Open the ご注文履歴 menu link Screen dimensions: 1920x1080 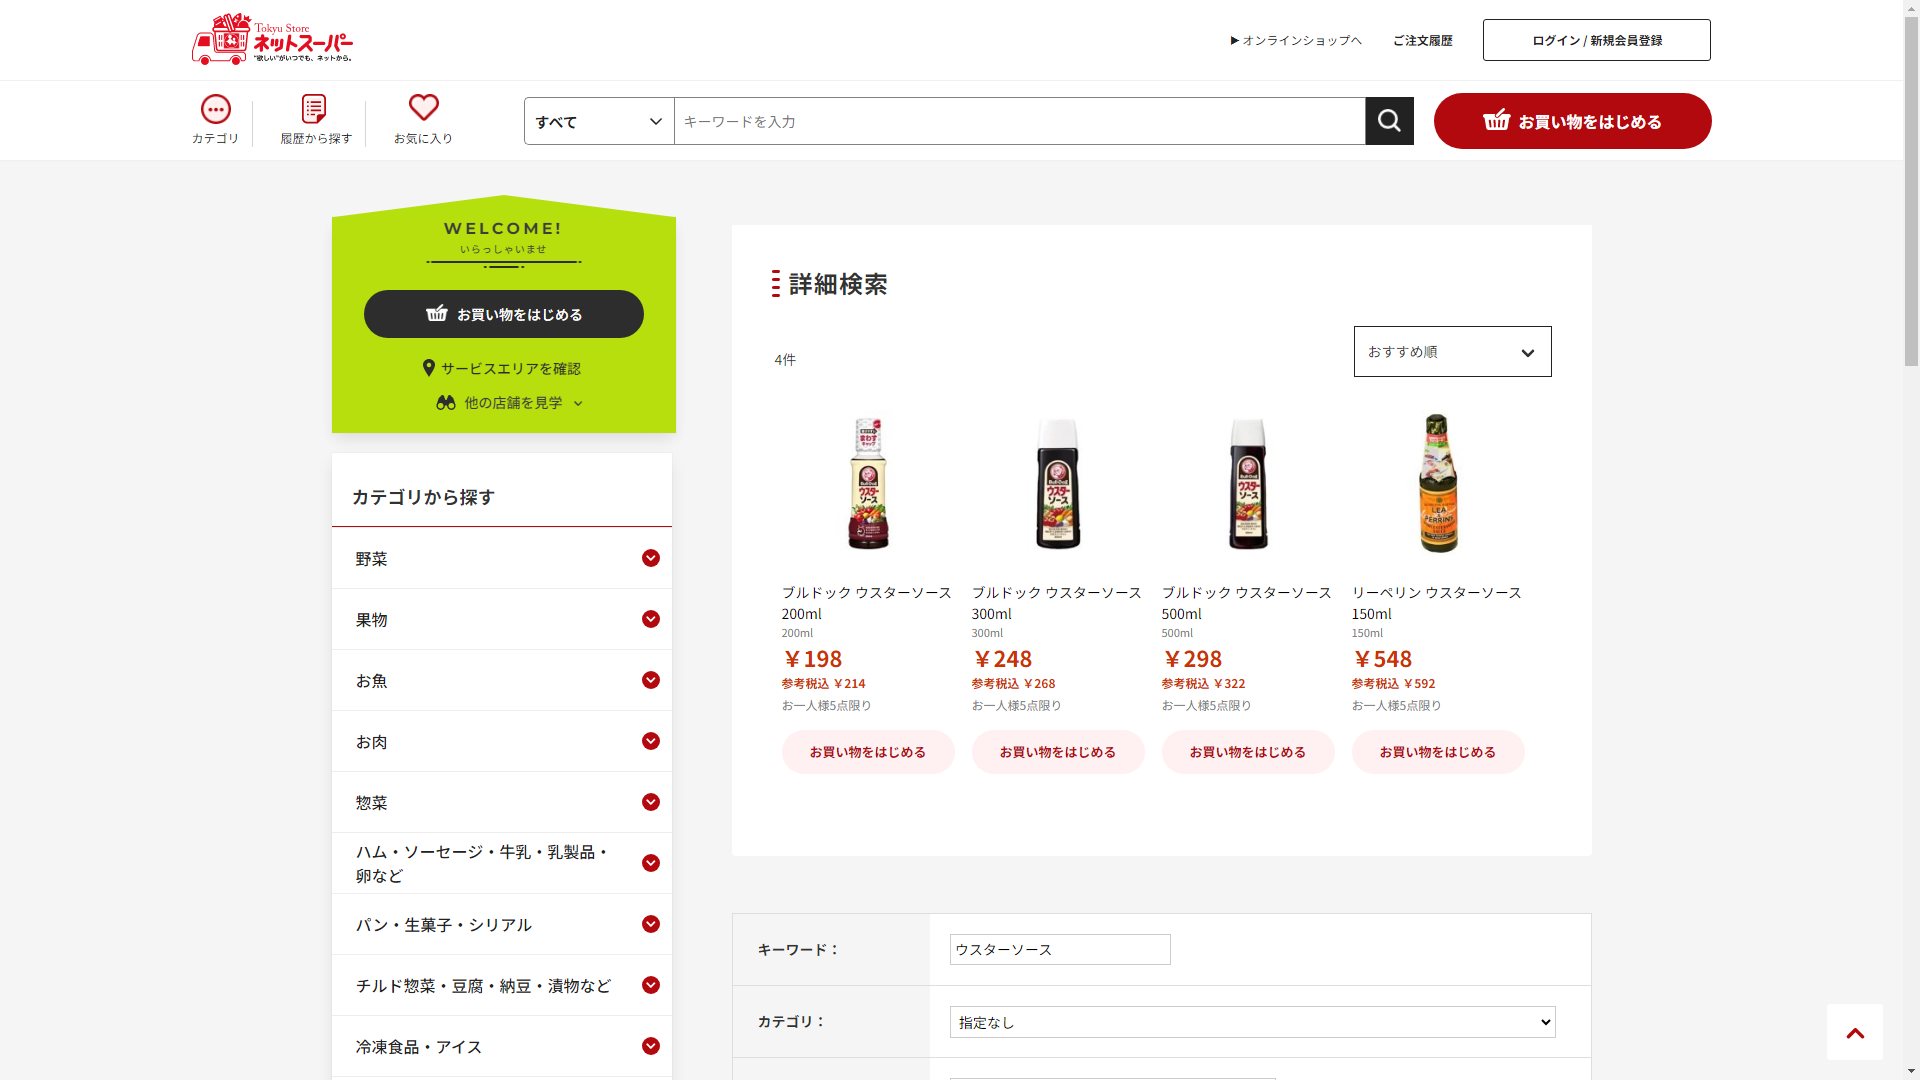(1422, 40)
